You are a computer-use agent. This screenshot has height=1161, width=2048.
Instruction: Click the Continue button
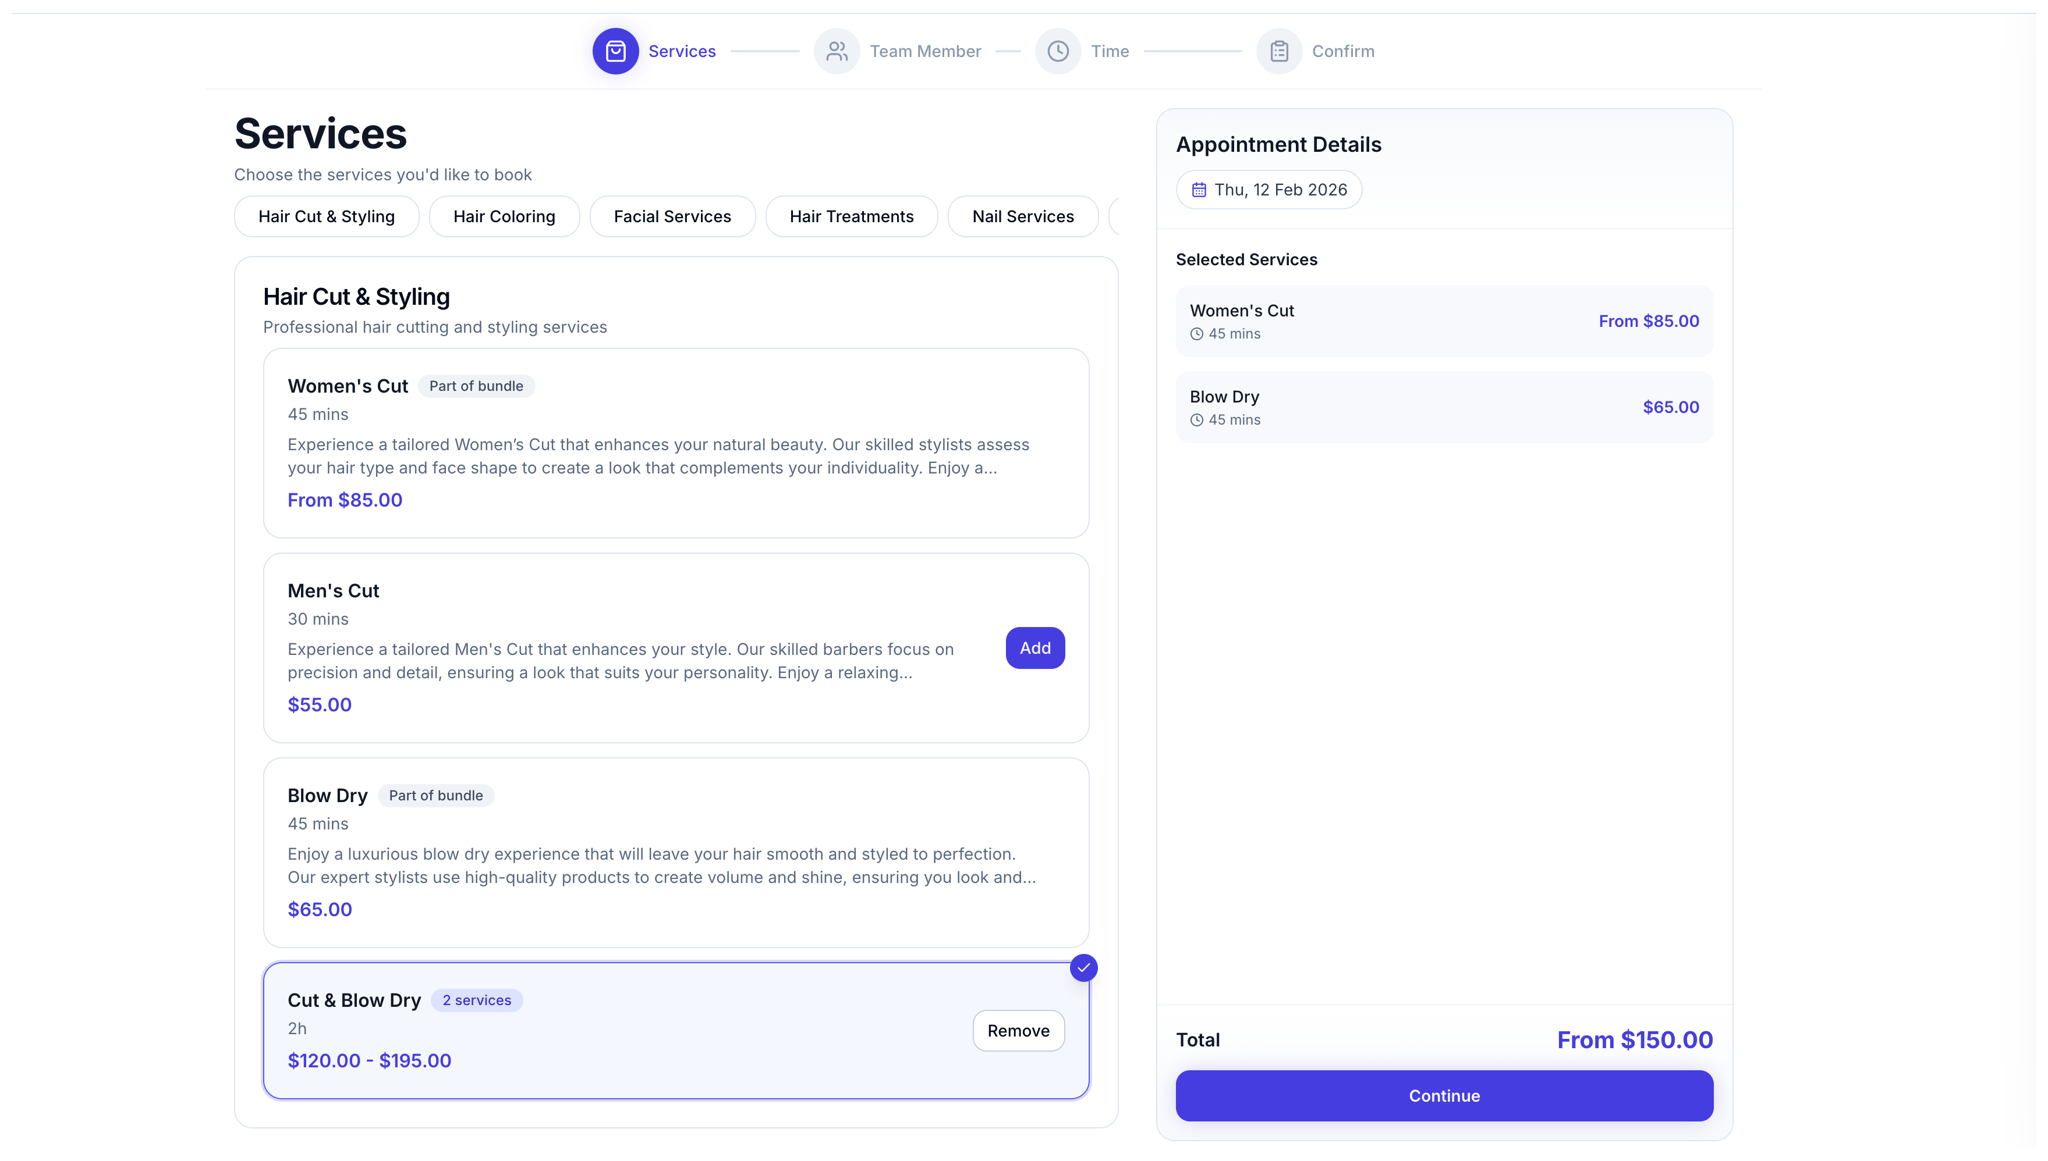(1444, 1096)
